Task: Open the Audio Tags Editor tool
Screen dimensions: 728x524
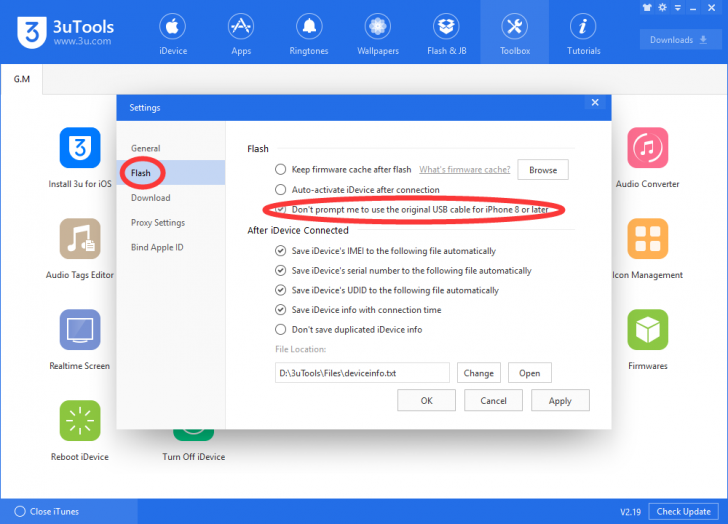Action: click(x=80, y=249)
